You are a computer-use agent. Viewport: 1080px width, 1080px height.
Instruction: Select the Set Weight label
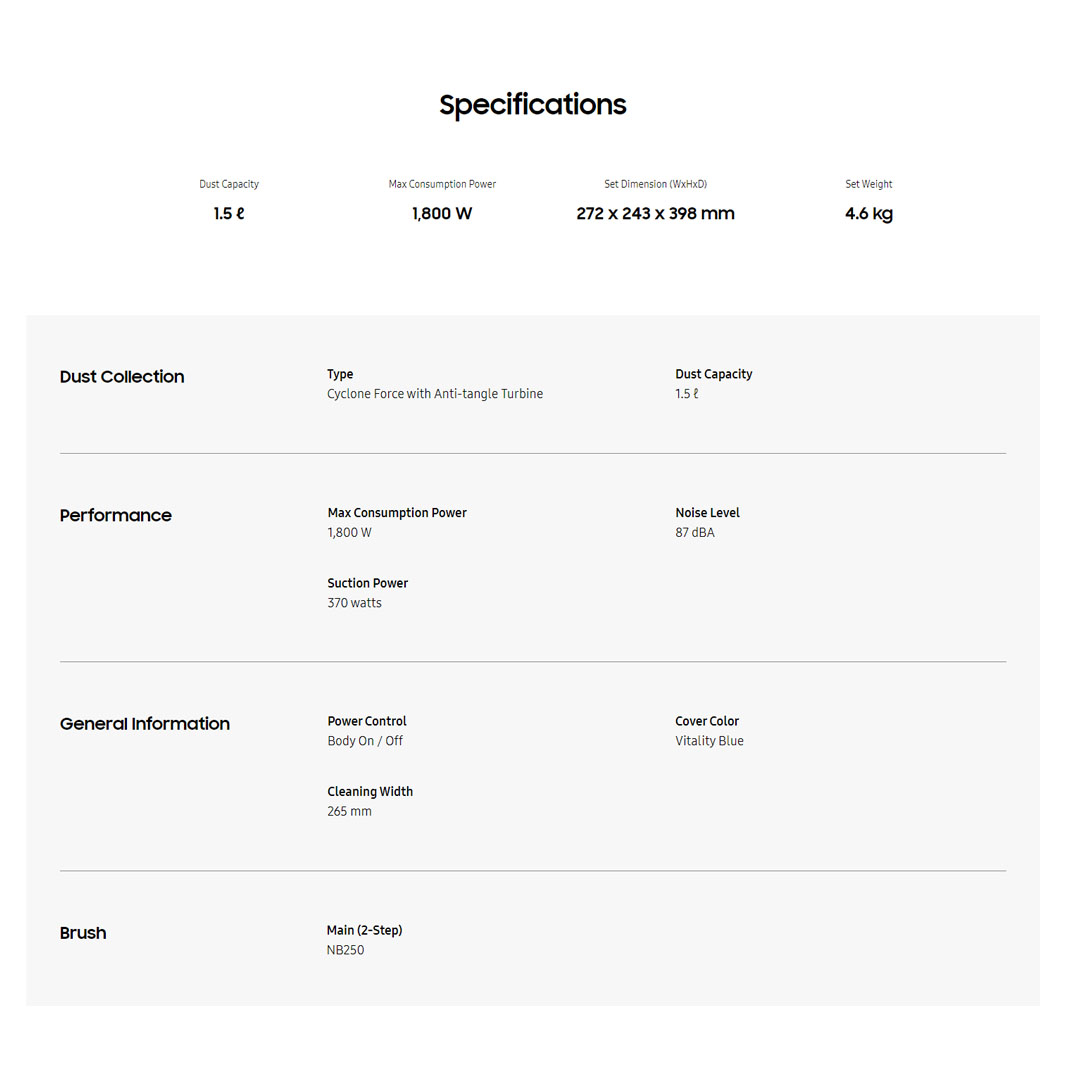point(868,184)
